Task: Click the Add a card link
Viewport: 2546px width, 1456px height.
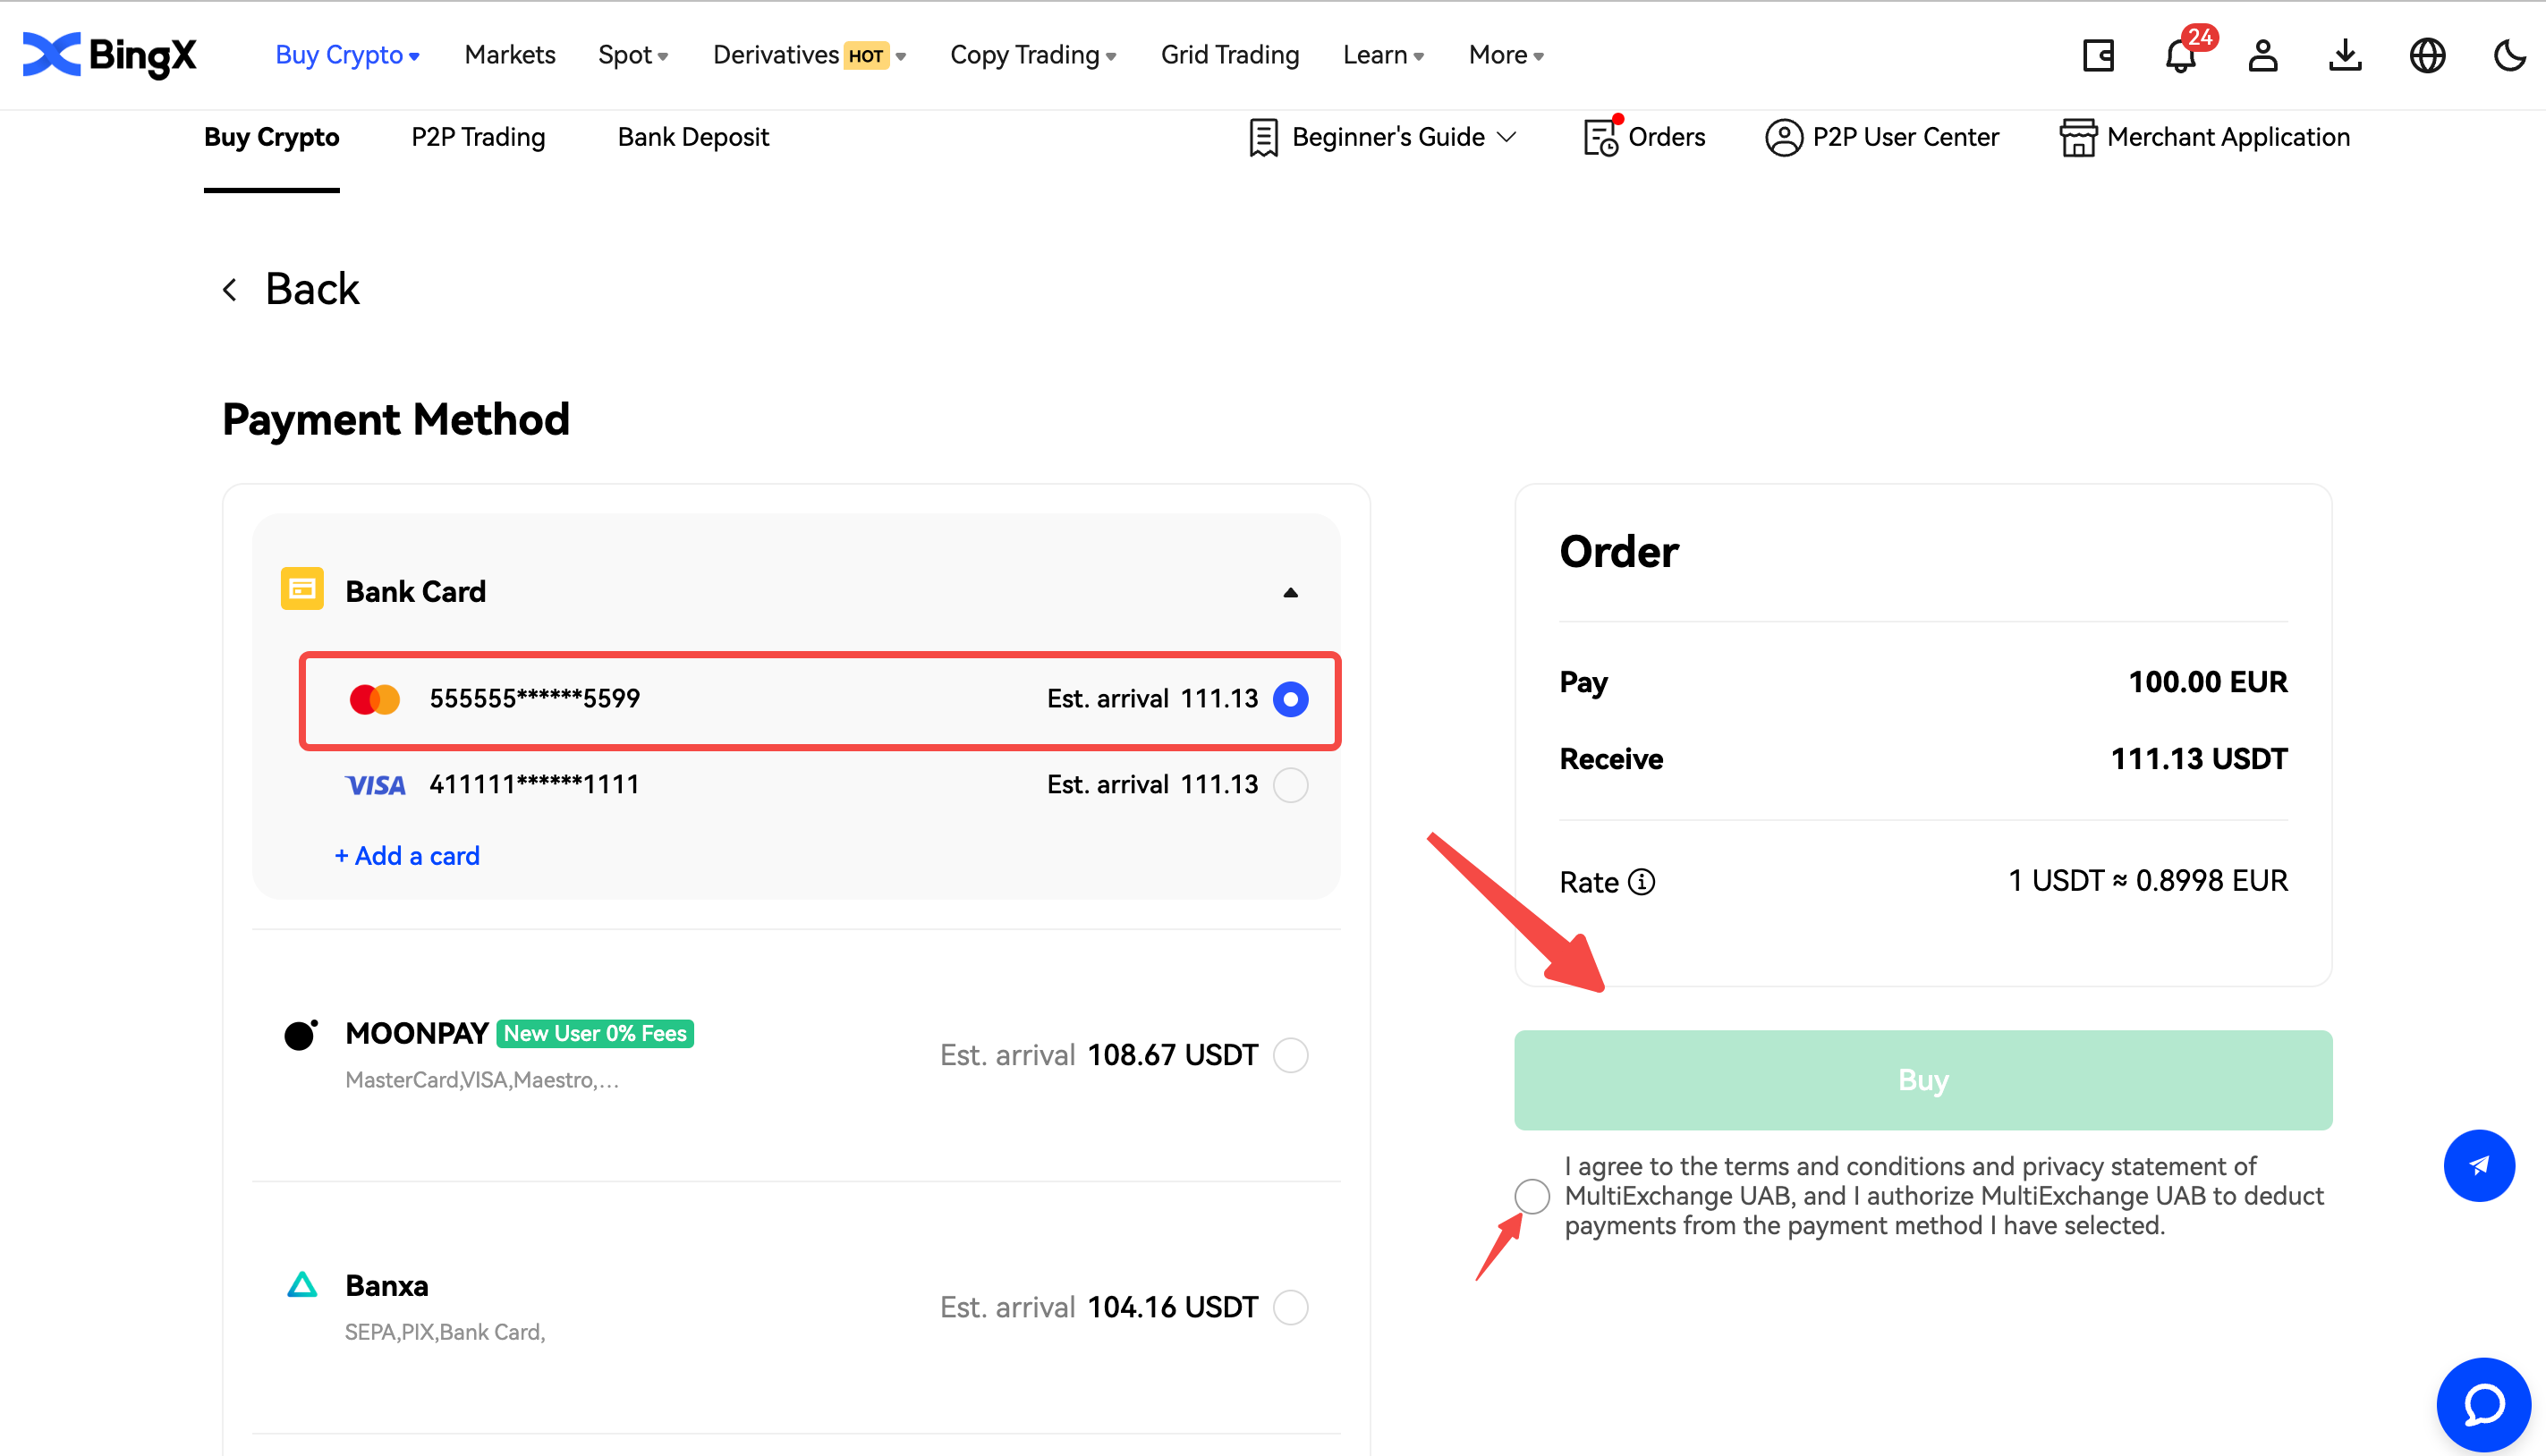Action: pyautogui.click(x=407, y=856)
